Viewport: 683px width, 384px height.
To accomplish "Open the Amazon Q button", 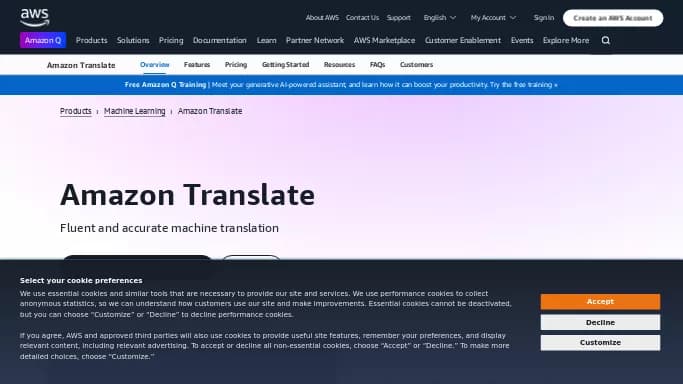I will (x=43, y=40).
